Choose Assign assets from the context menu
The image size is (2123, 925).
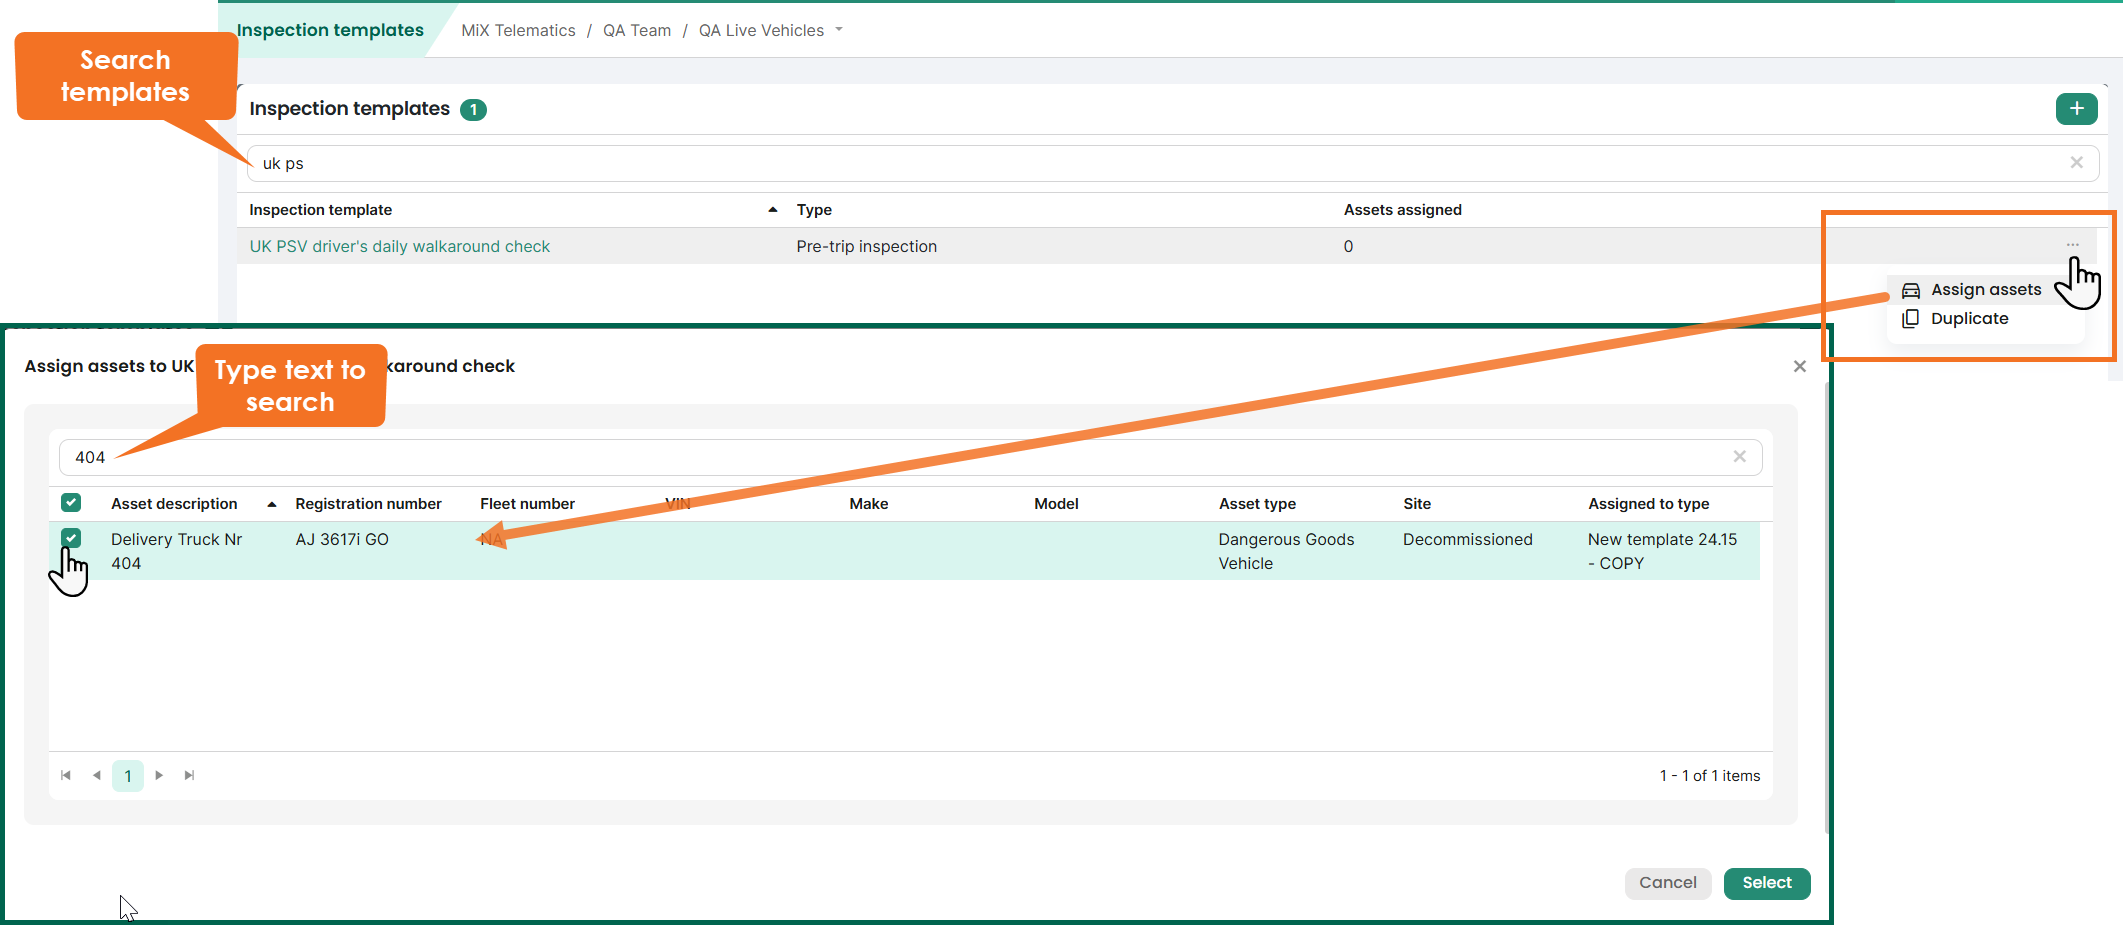(1985, 290)
